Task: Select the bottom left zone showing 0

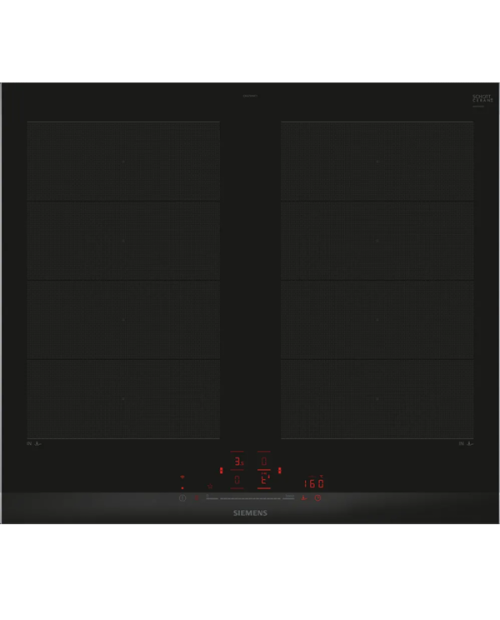Action: [x=237, y=480]
